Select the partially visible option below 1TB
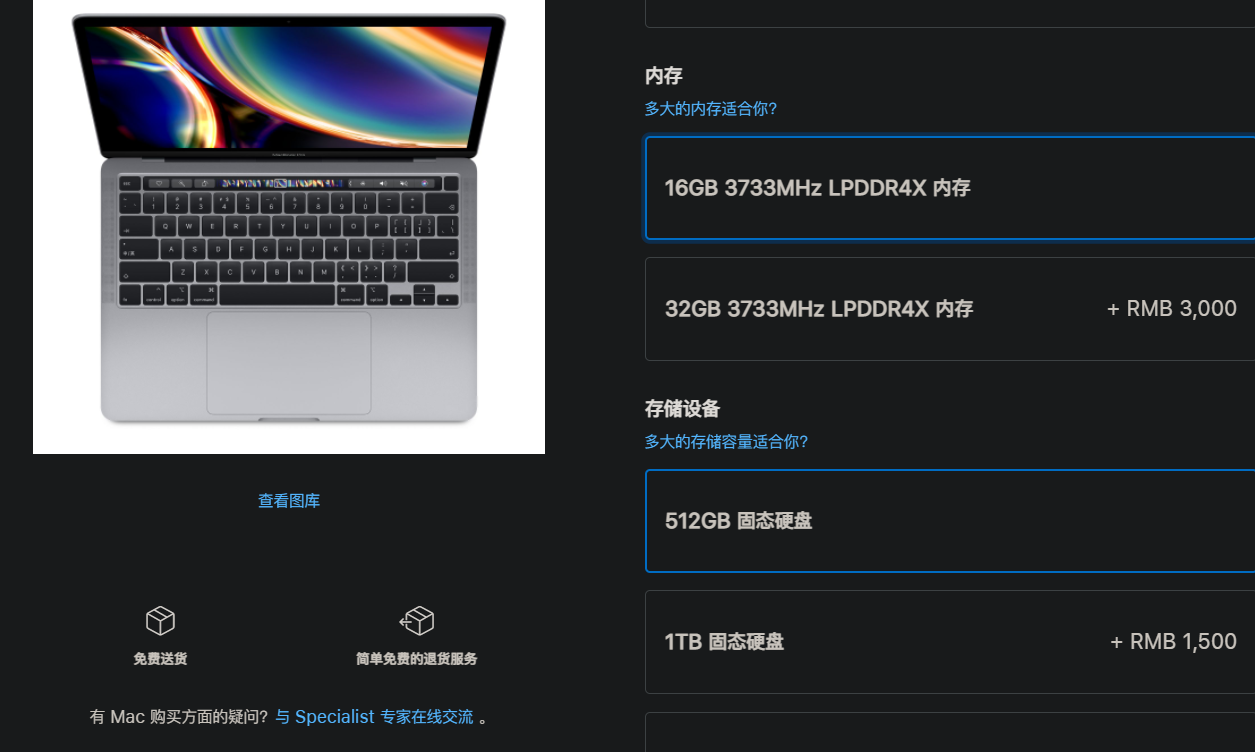Image resolution: width=1255 pixels, height=752 pixels. coord(950,732)
